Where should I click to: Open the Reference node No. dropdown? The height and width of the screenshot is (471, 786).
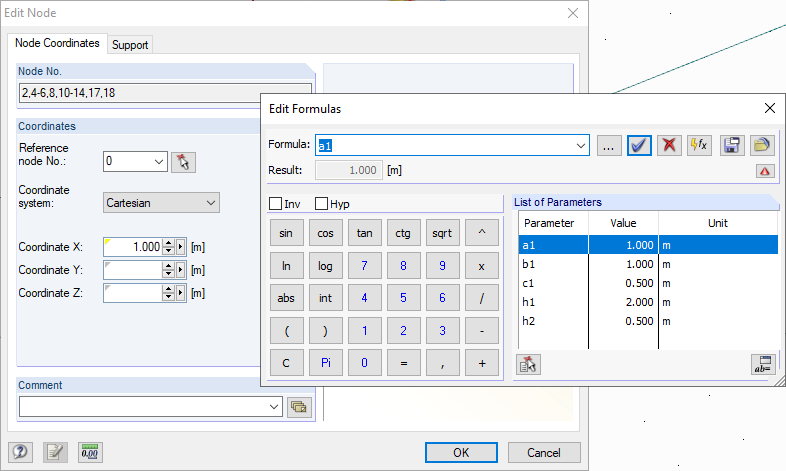tap(159, 161)
